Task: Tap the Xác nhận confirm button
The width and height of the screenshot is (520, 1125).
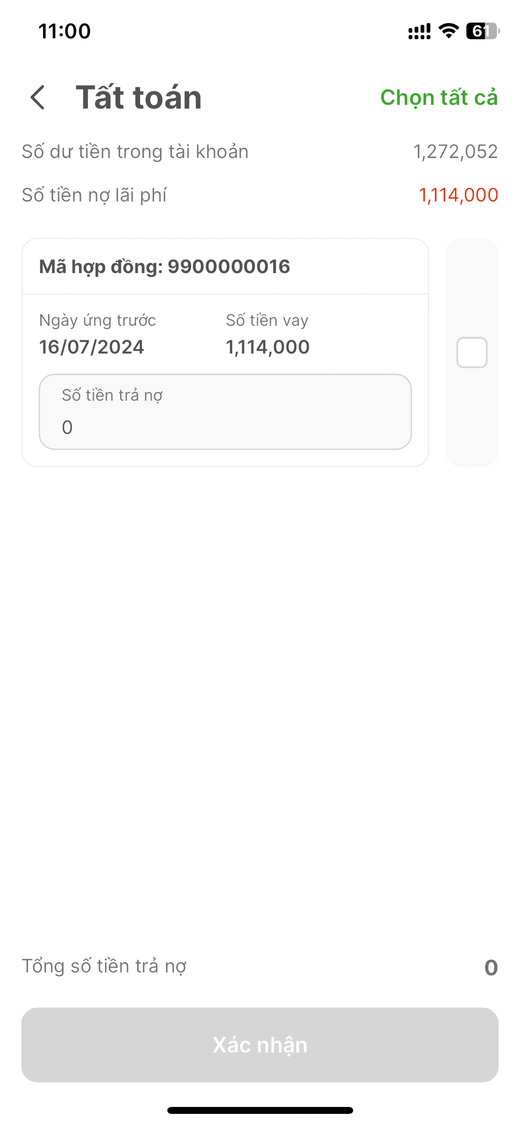Action: [260, 1045]
